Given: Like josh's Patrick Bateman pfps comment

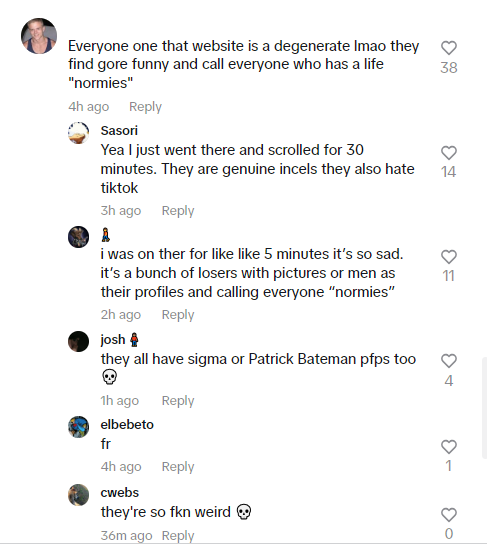Looking at the screenshot, I should click(x=449, y=361).
